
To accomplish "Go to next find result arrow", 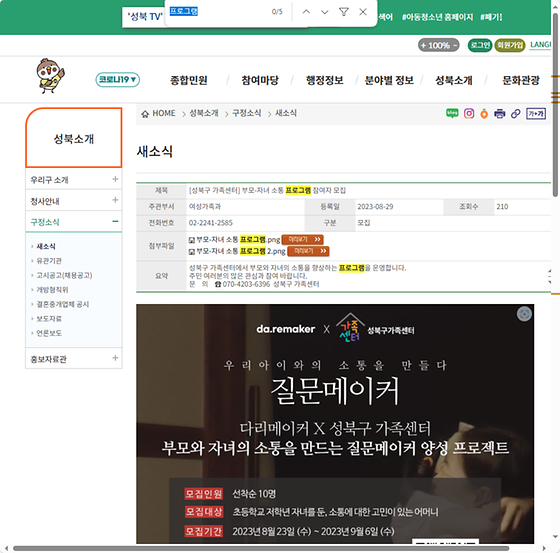I will tap(325, 12).
